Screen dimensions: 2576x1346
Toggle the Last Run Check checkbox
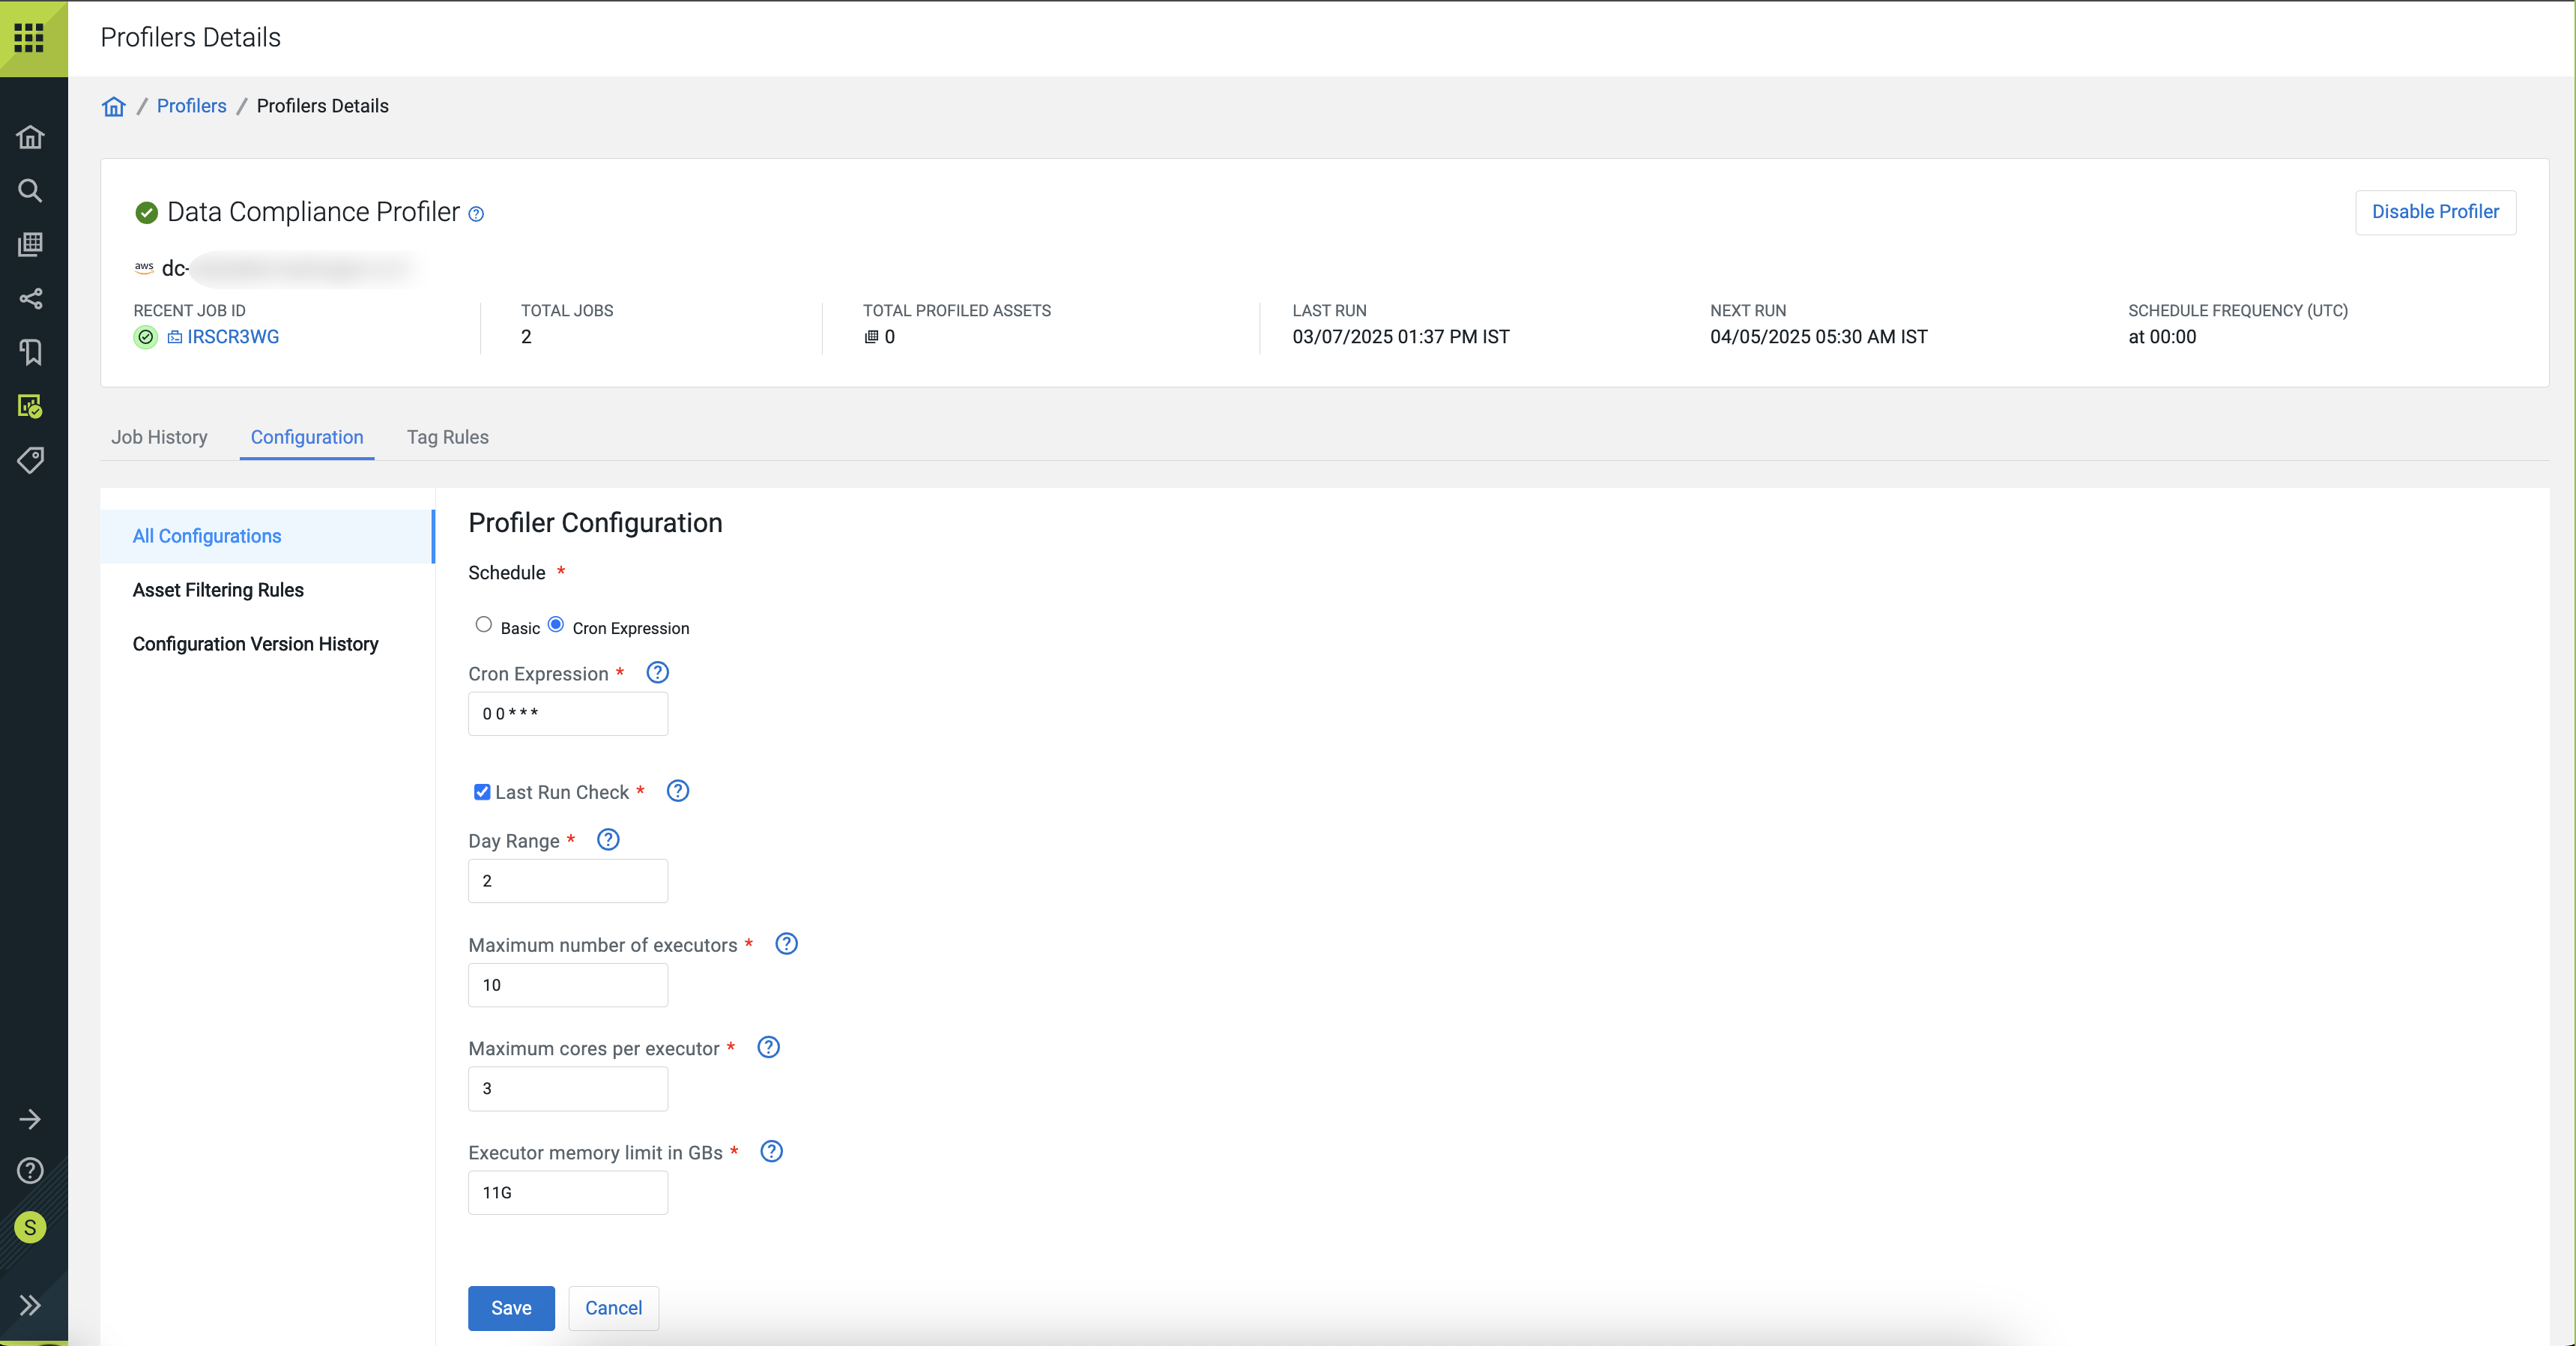[x=482, y=792]
